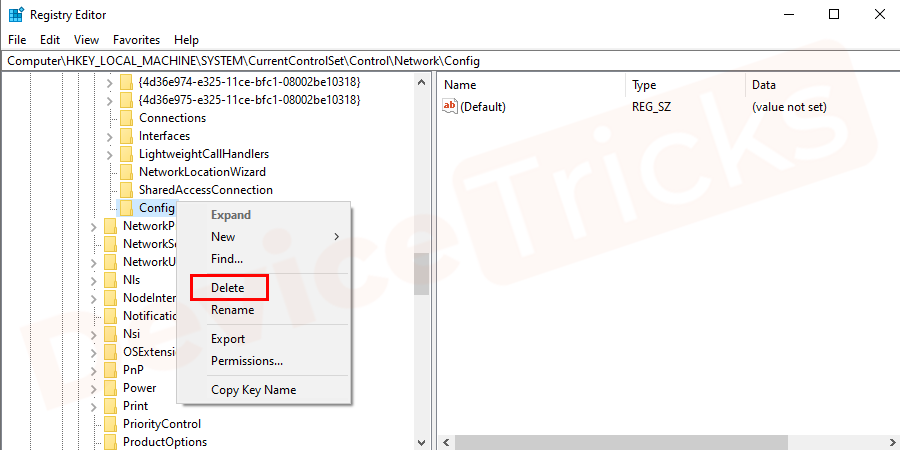Click the tree pane scroll down arrow

click(421, 442)
